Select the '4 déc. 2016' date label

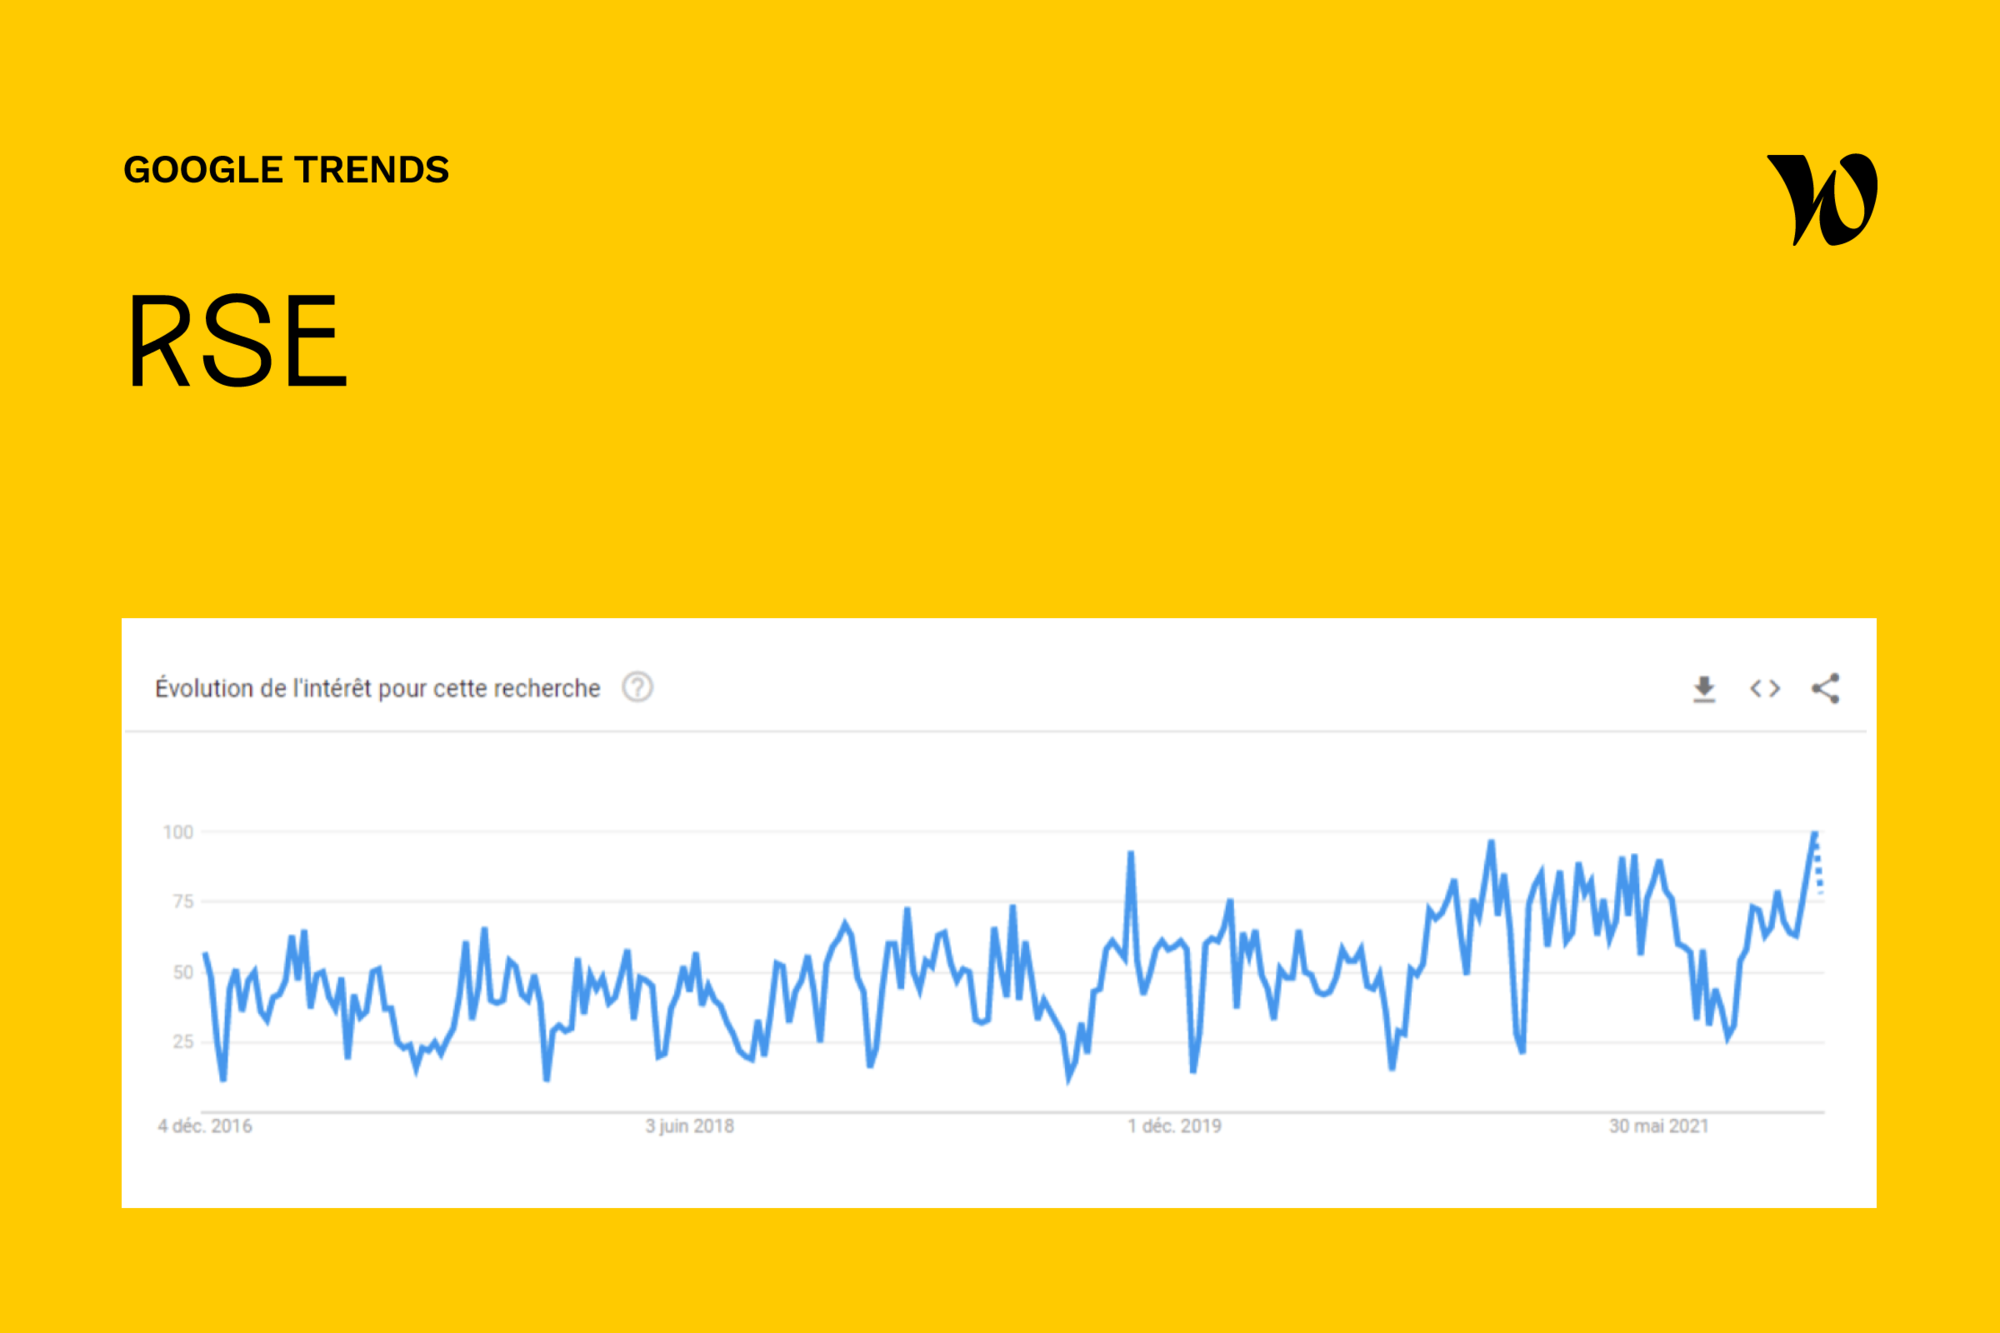pyautogui.click(x=205, y=1126)
